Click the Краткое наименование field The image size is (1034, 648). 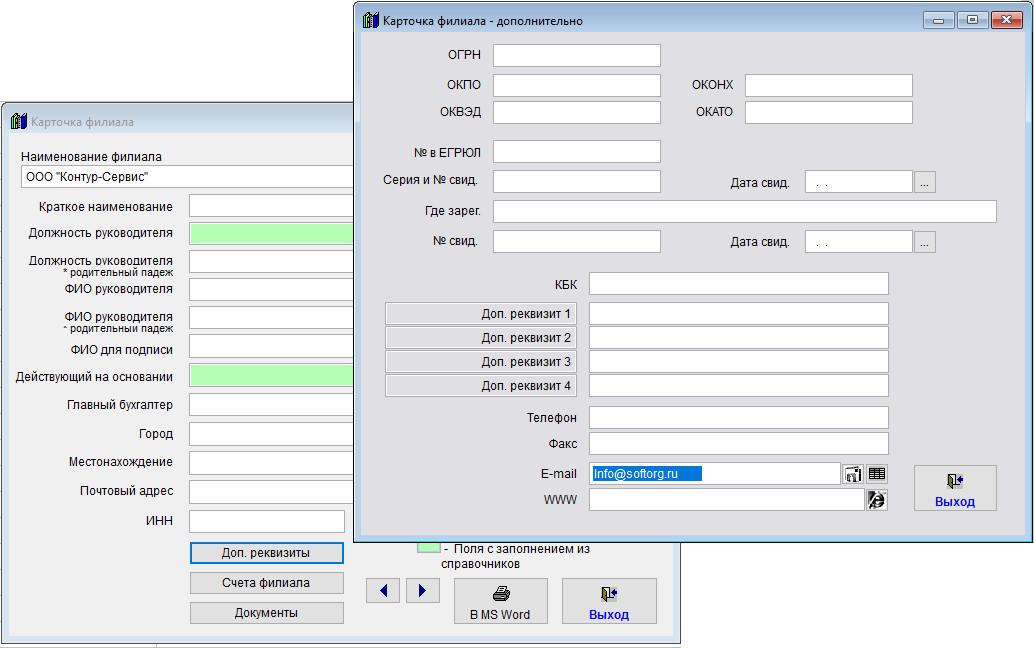pyautogui.click(x=272, y=206)
